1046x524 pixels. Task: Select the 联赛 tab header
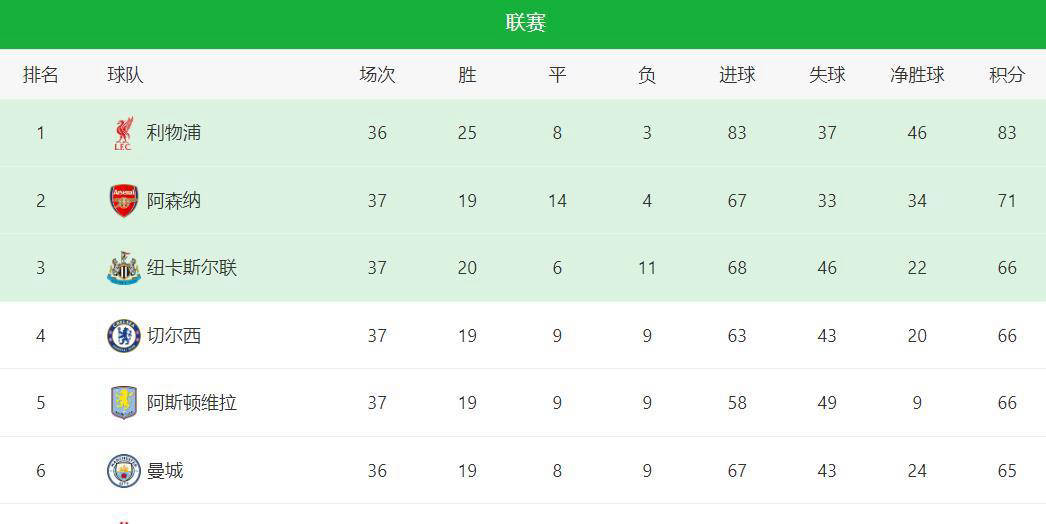pos(526,23)
